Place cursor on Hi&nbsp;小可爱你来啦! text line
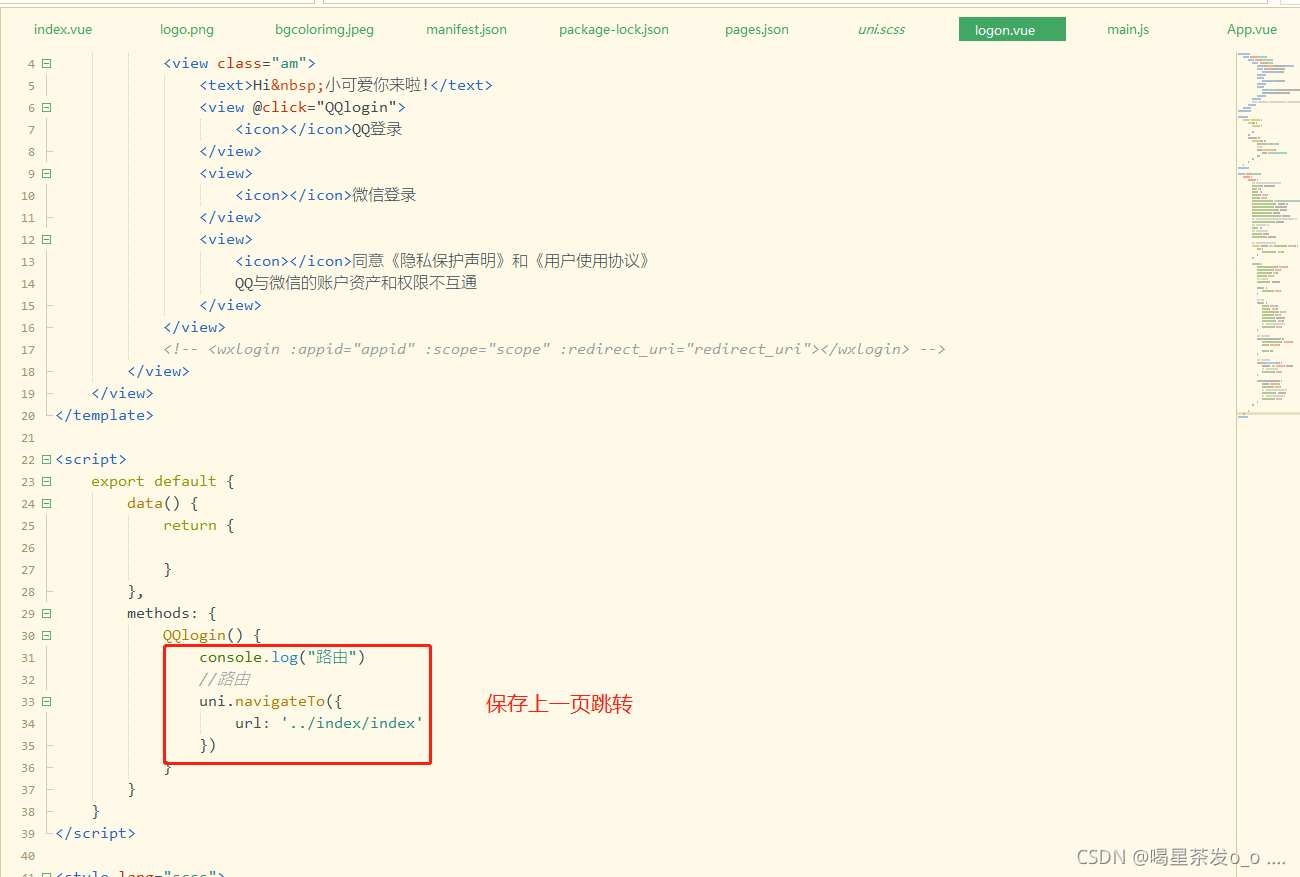This screenshot has height=877, width=1300. [346, 85]
